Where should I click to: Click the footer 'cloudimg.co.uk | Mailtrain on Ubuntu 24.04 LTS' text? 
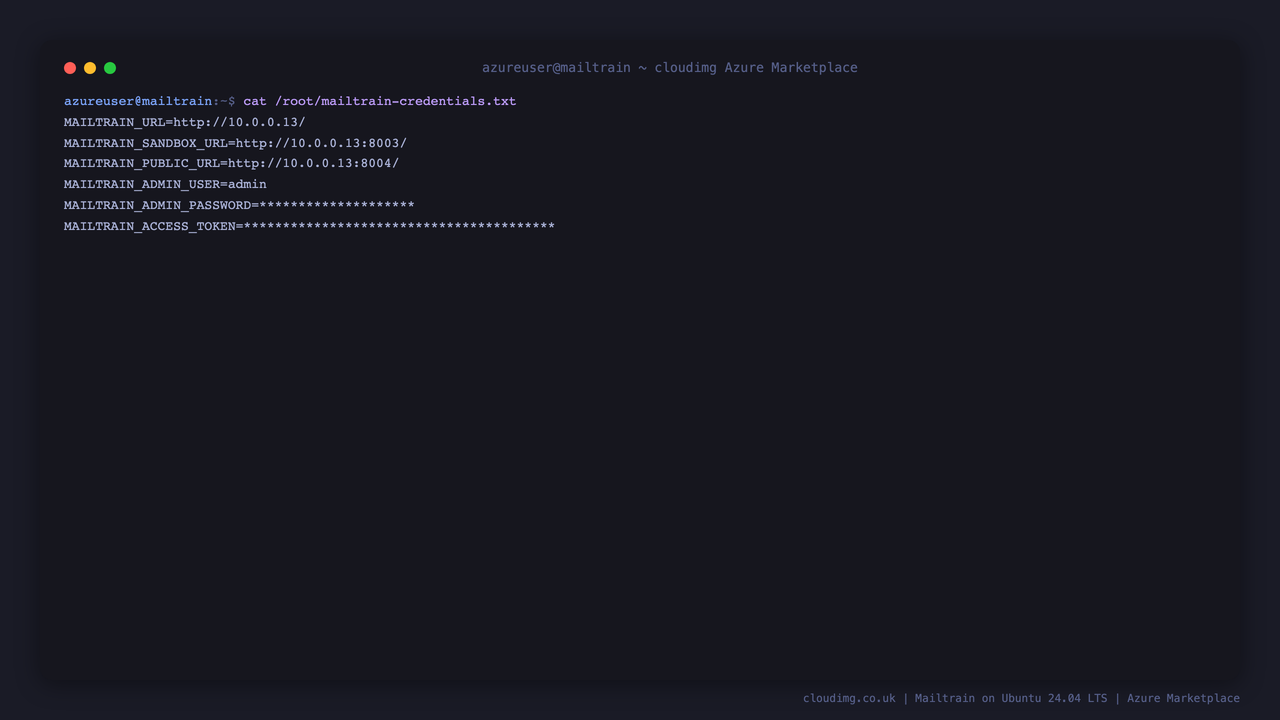[x=955, y=698]
